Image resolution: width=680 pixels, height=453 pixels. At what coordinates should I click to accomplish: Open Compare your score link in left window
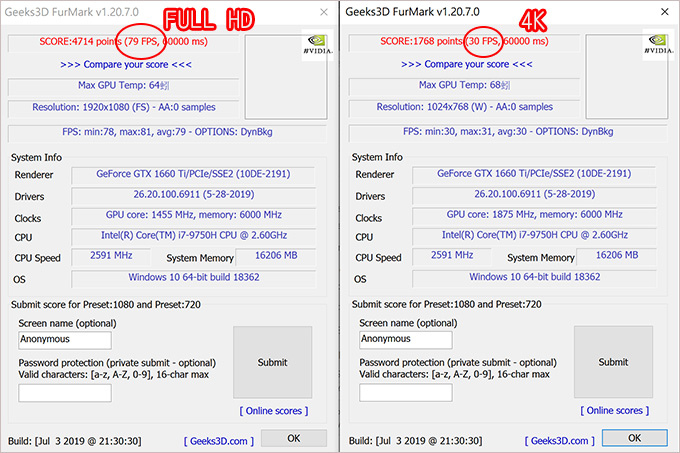[126, 65]
